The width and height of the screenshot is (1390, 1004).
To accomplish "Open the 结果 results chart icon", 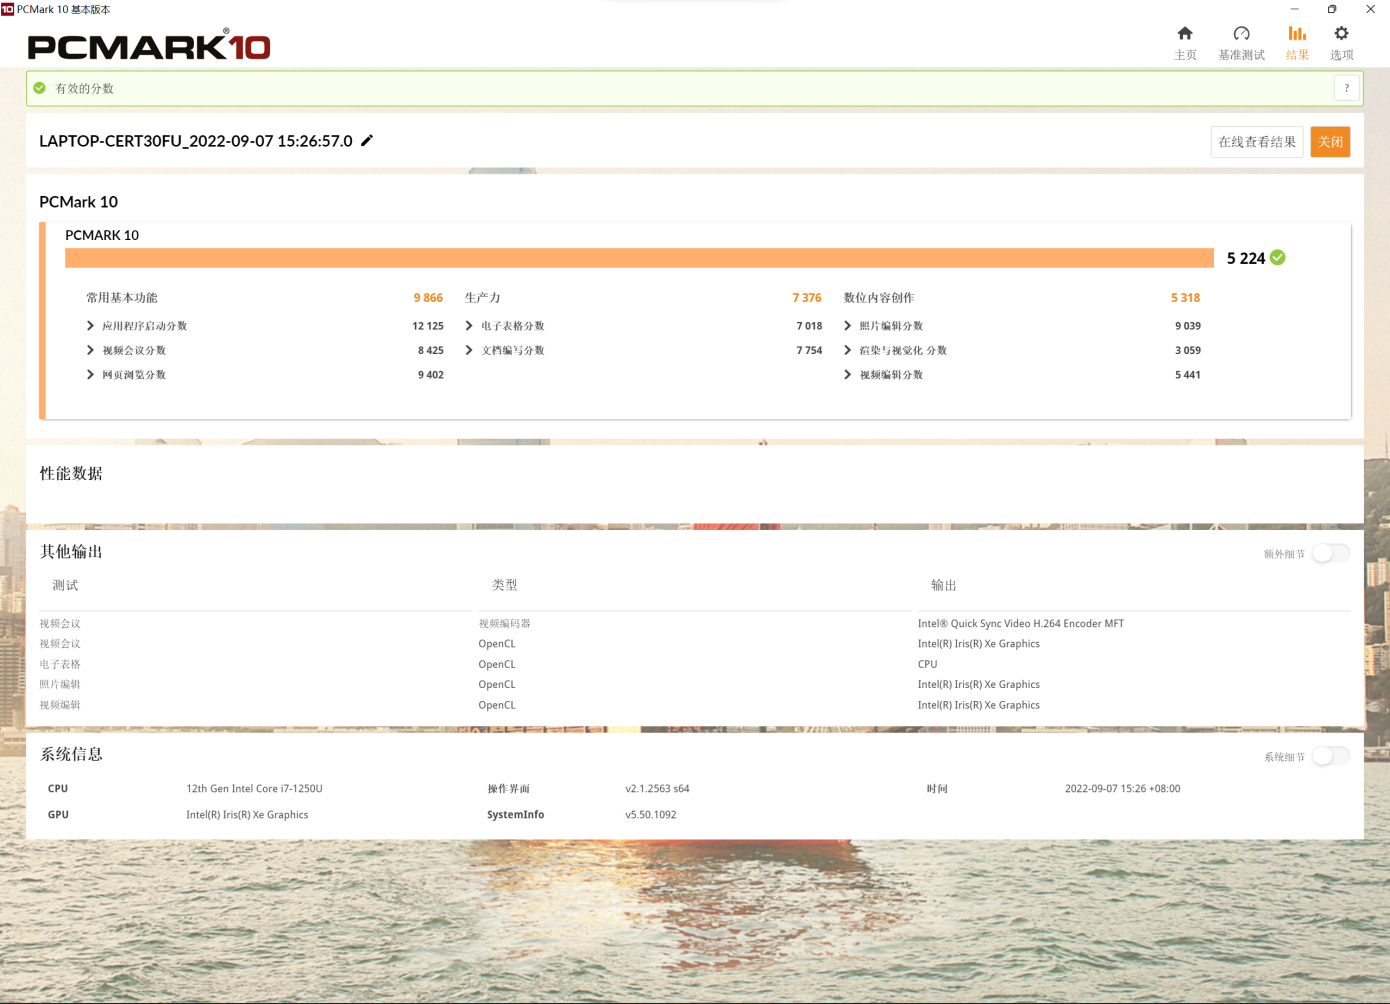I will click(1297, 33).
